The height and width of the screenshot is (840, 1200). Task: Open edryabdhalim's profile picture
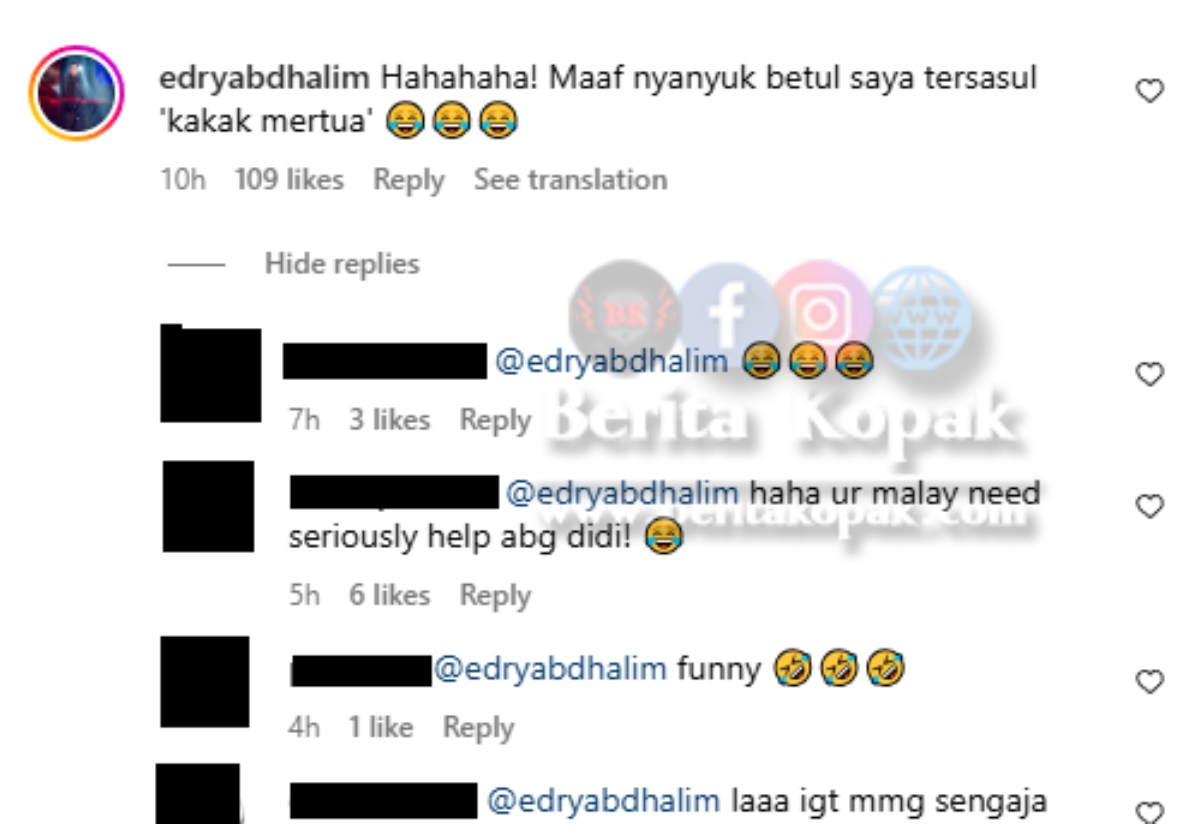point(78,92)
